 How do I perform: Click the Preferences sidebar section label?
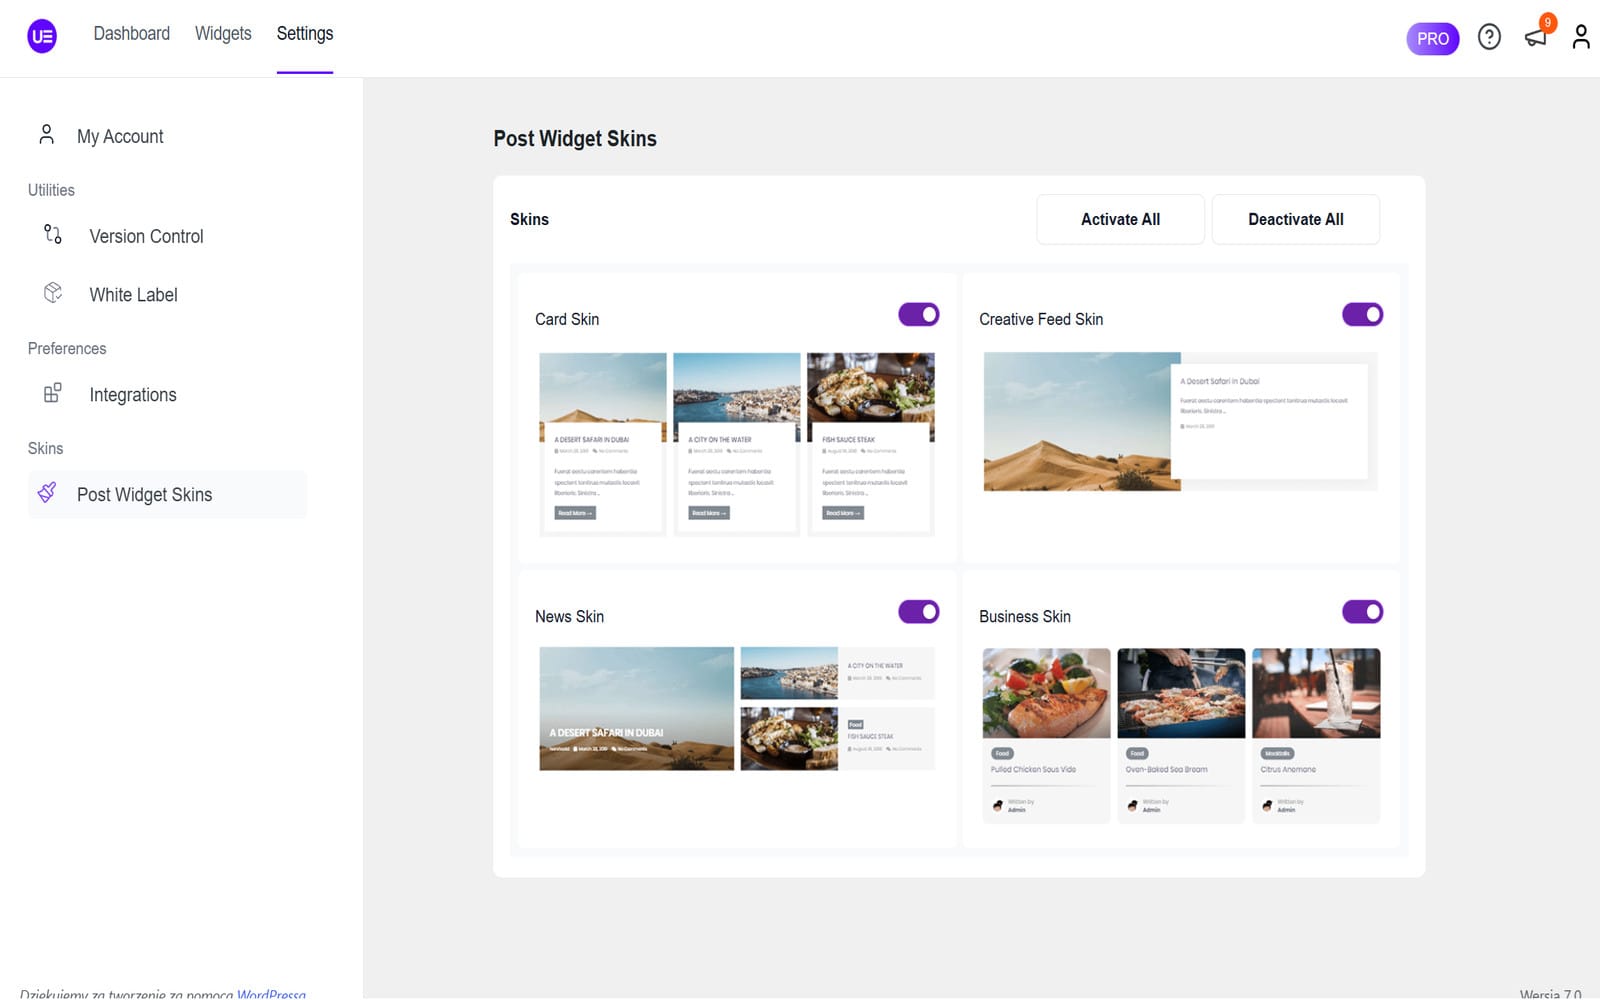pos(67,348)
